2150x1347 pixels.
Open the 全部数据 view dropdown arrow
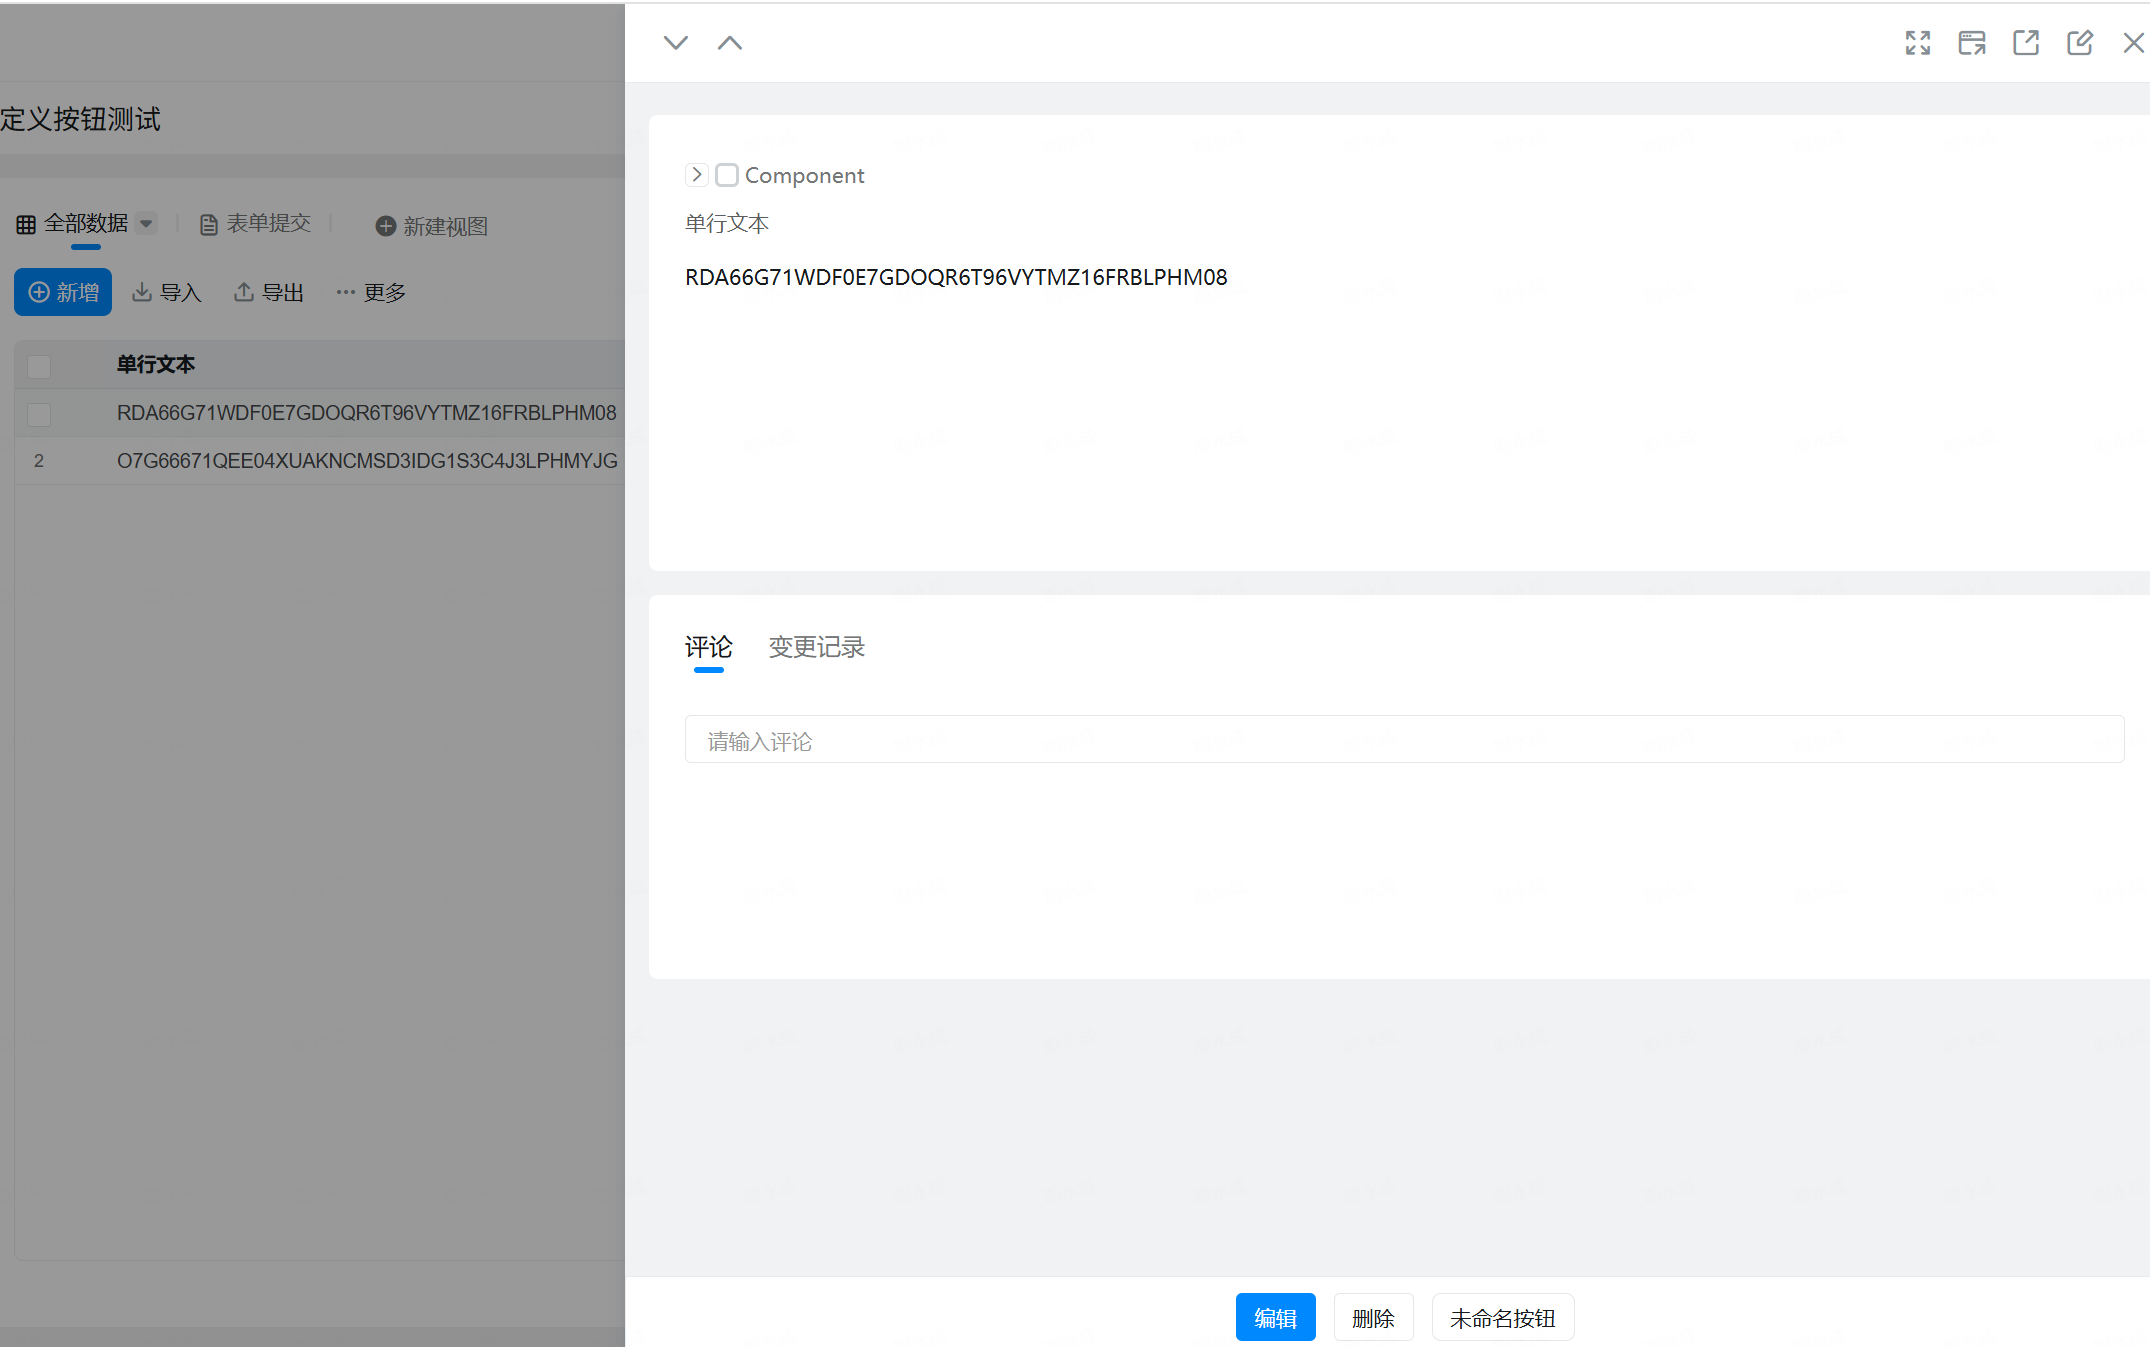[x=146, y=223]
